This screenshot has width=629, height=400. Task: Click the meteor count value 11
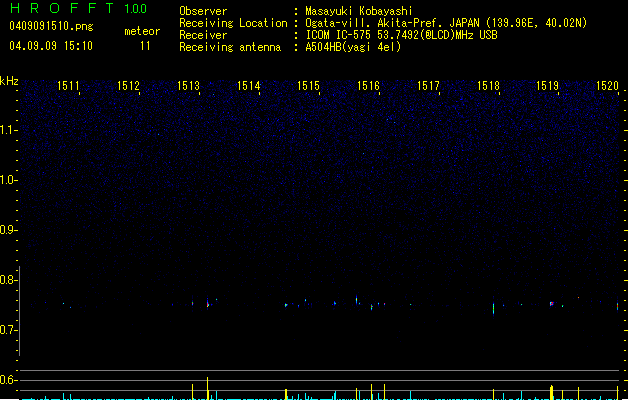[145, 46]
